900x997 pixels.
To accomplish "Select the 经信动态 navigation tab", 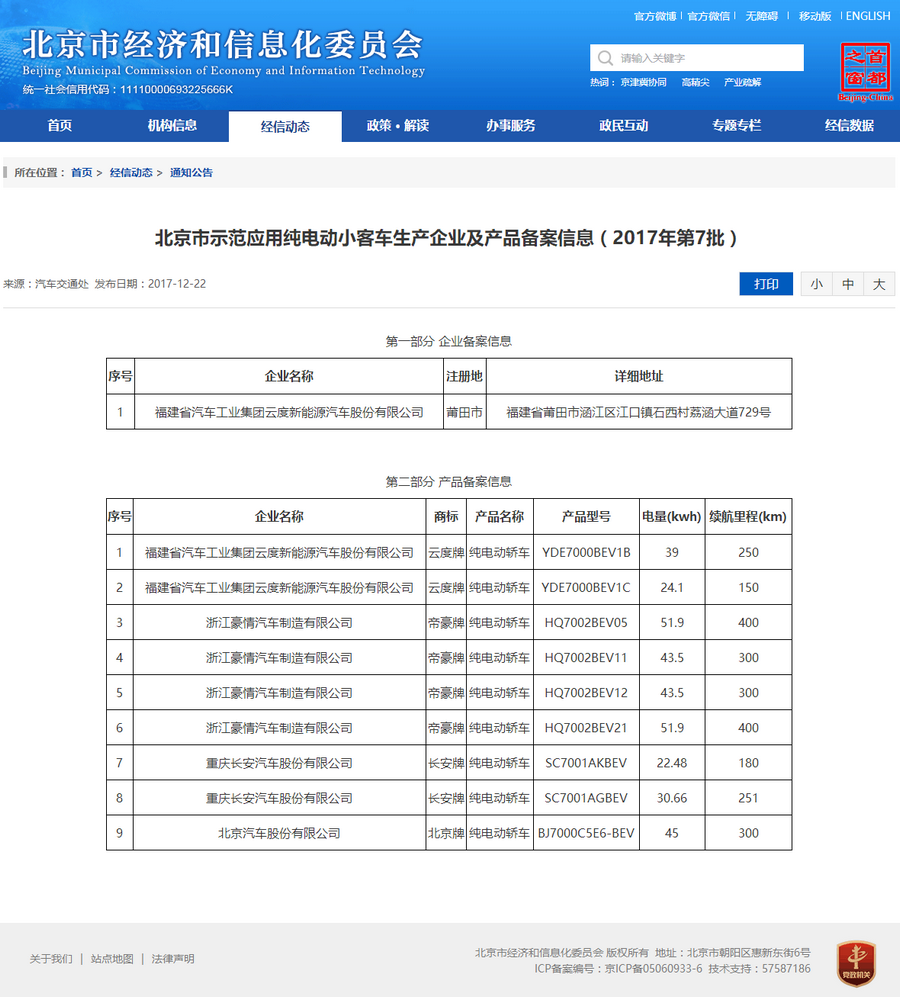I will (285, 127).
